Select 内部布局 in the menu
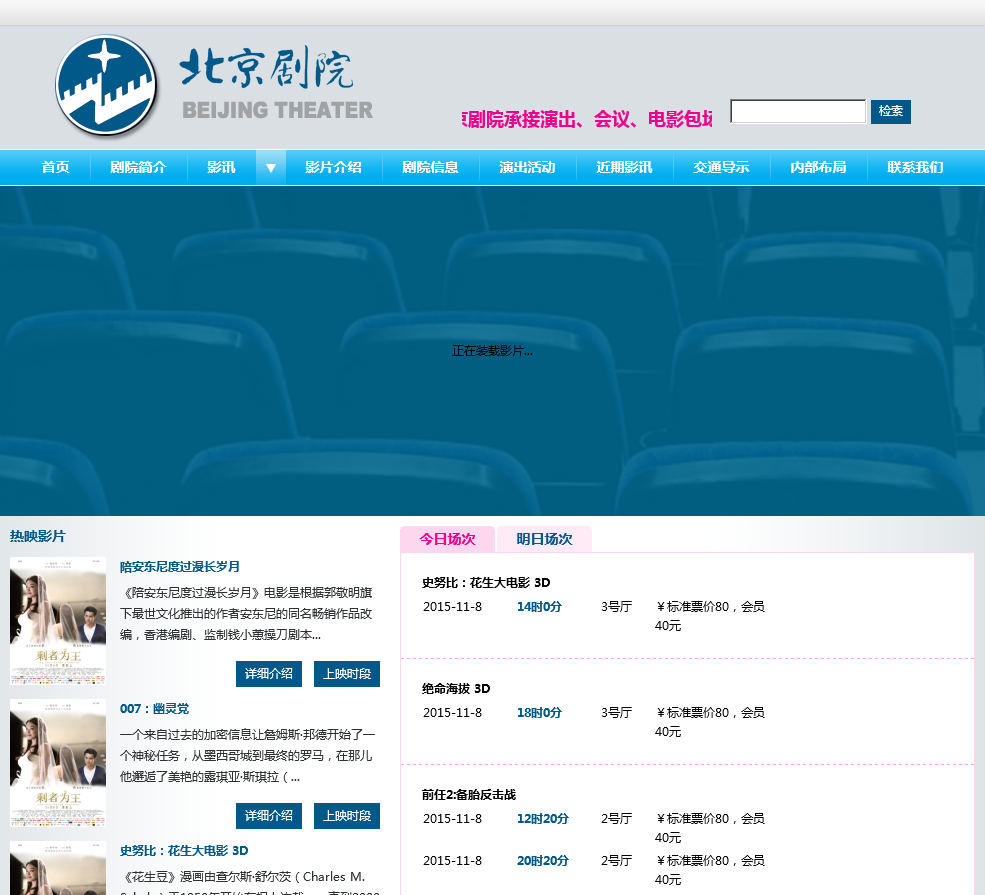Screen dimensions: 985x895 pos(819,168)
